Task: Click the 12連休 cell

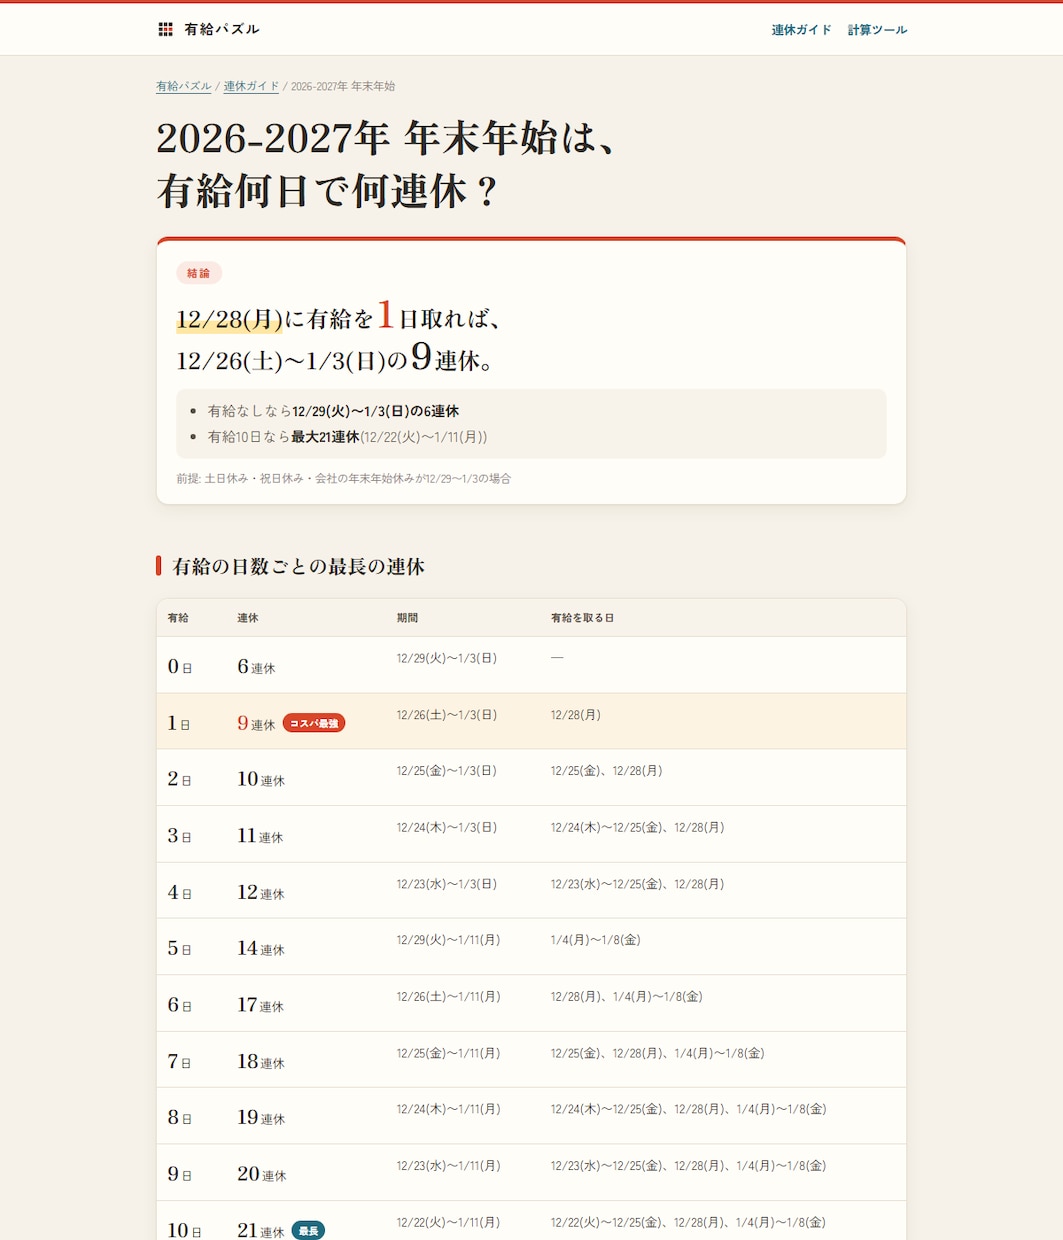Action: [x=261, y=892]
